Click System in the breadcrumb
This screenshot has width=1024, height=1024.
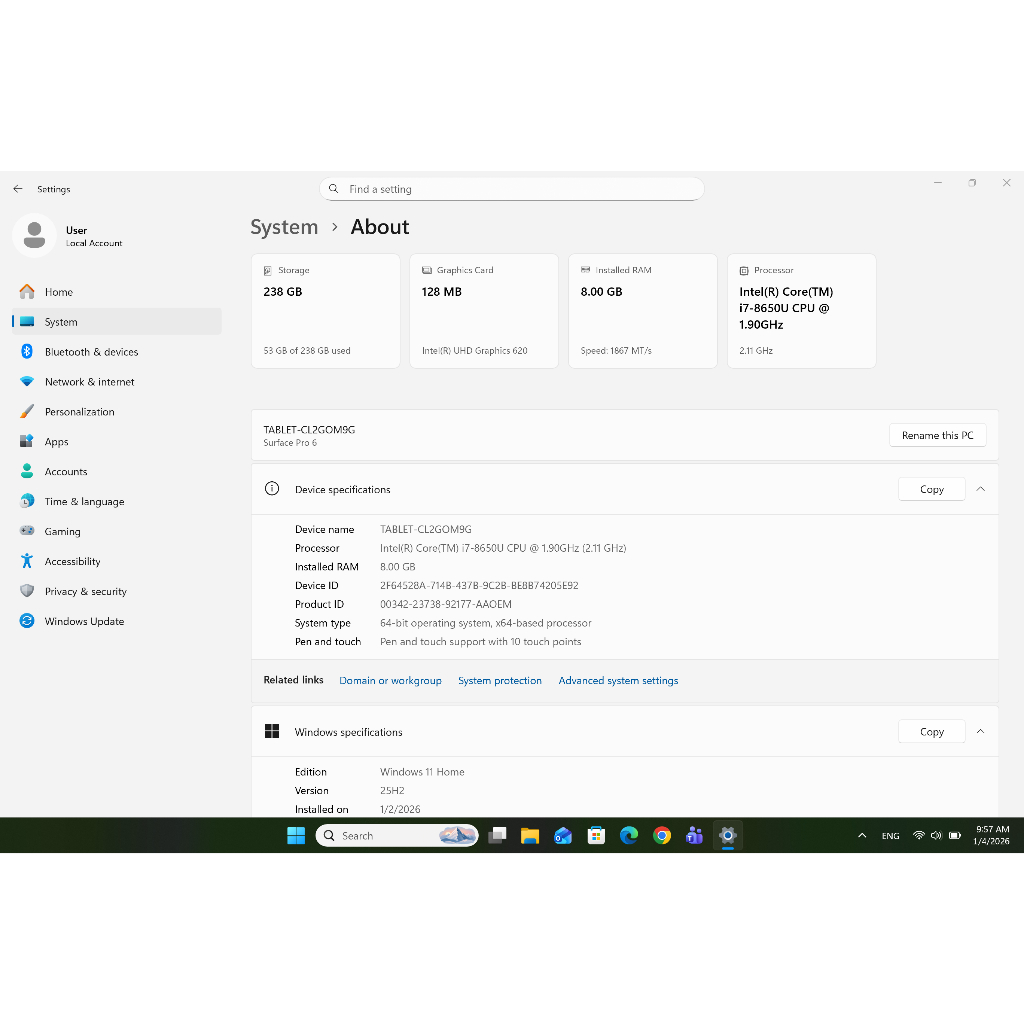[x=284, y=227]
